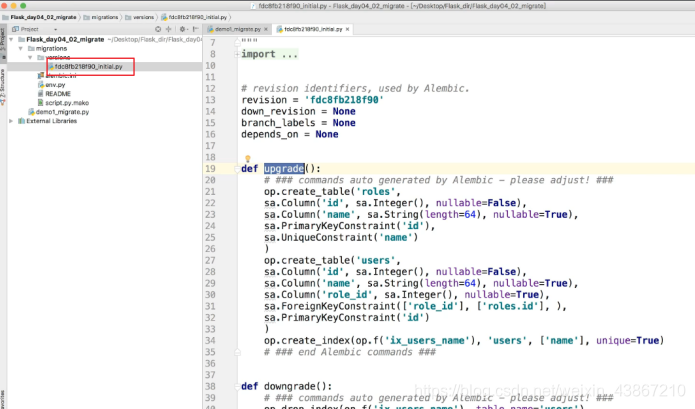Click the migrations breadcrumb
The width and height of the screenshot is (695, 409).
tap(105, 17)
